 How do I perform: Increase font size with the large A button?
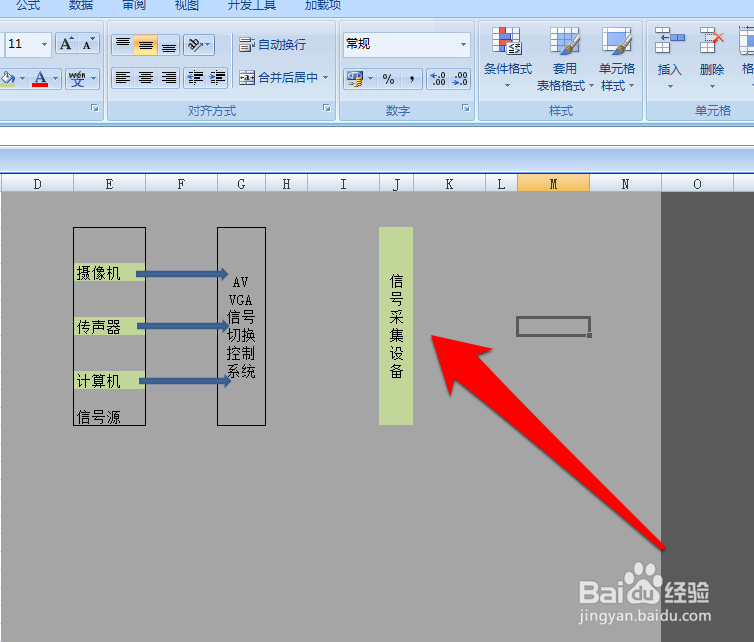pos(66,44)
